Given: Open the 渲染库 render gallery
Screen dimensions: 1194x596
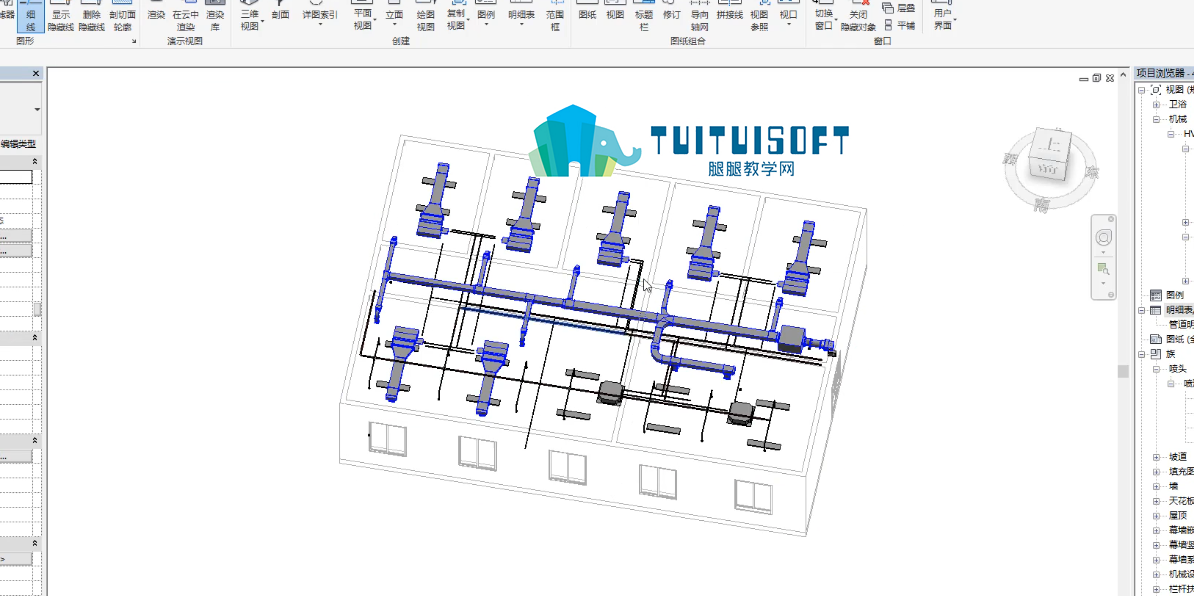Looking at the screenshot, I should (x=215, y=16).
